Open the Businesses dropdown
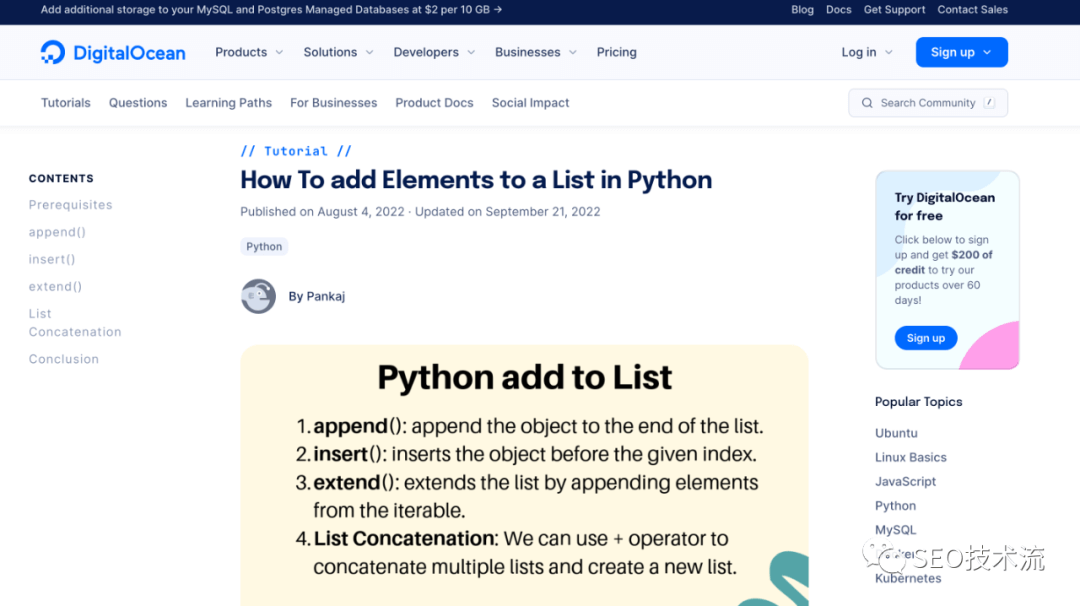 [x=535, y=52]
